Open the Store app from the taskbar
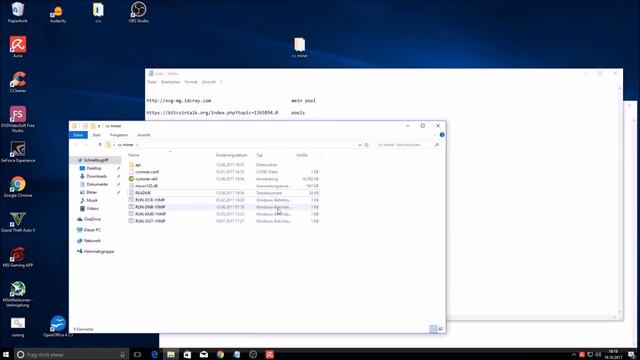This screenshot has height=360, width=640. click(187, 354)
